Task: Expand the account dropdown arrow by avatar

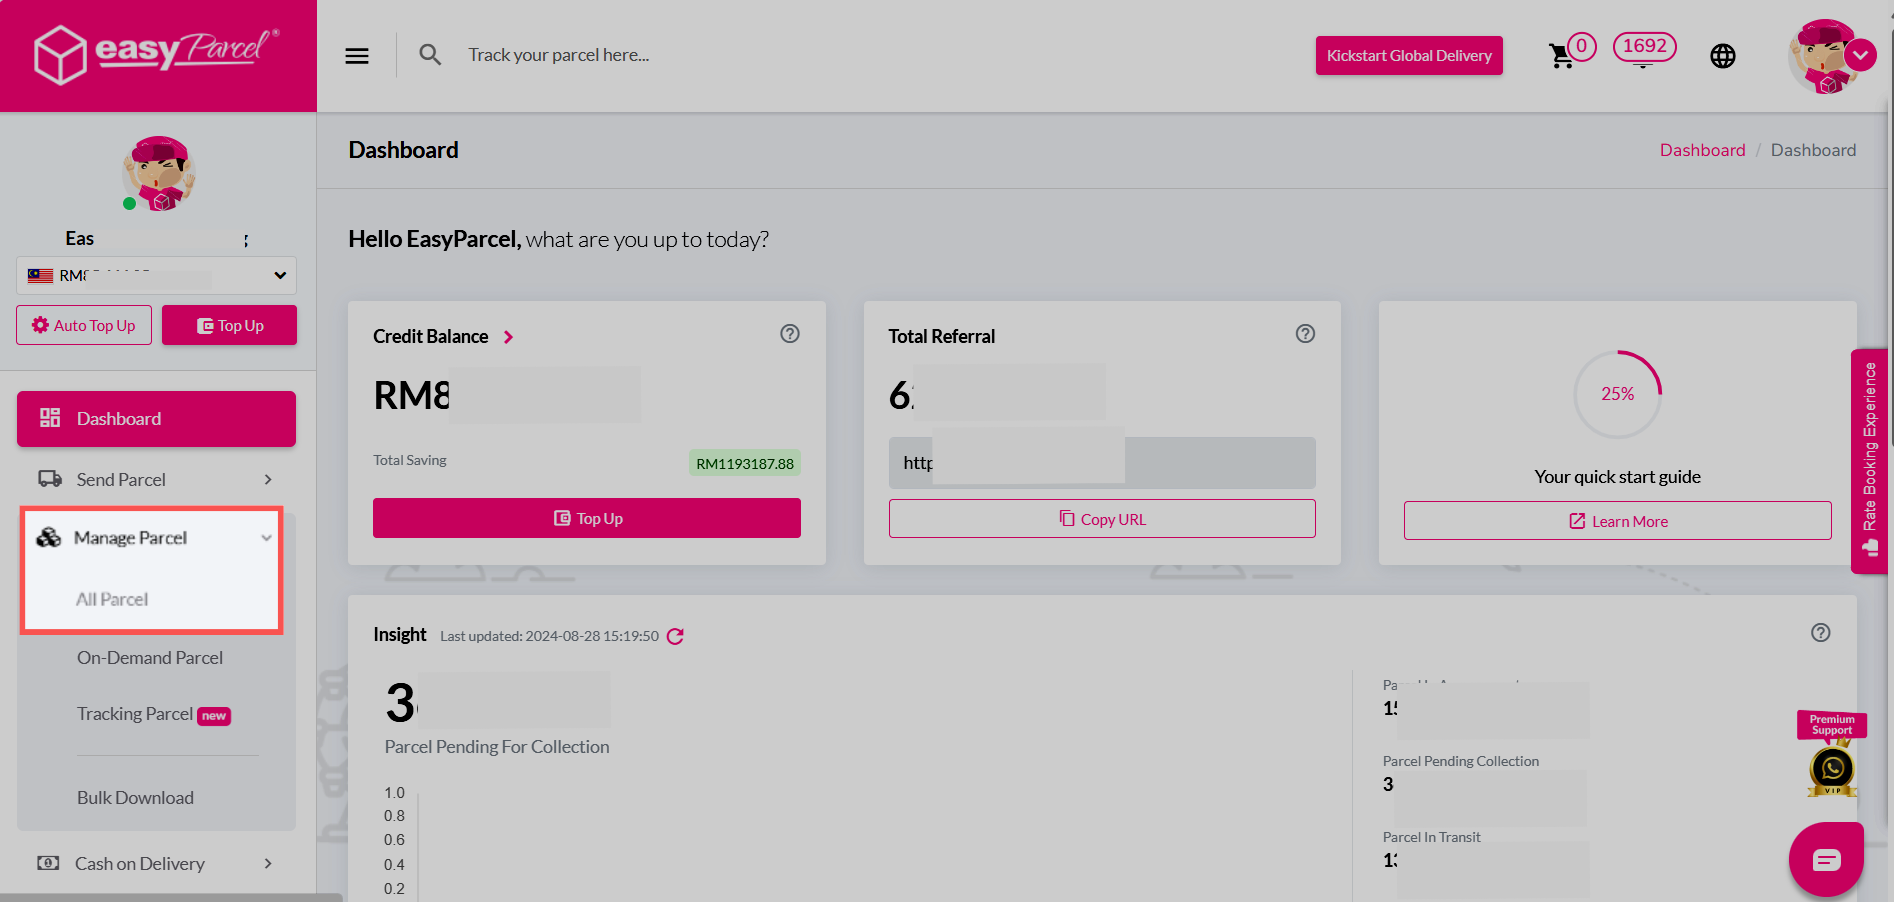Action: (1861, 55)
